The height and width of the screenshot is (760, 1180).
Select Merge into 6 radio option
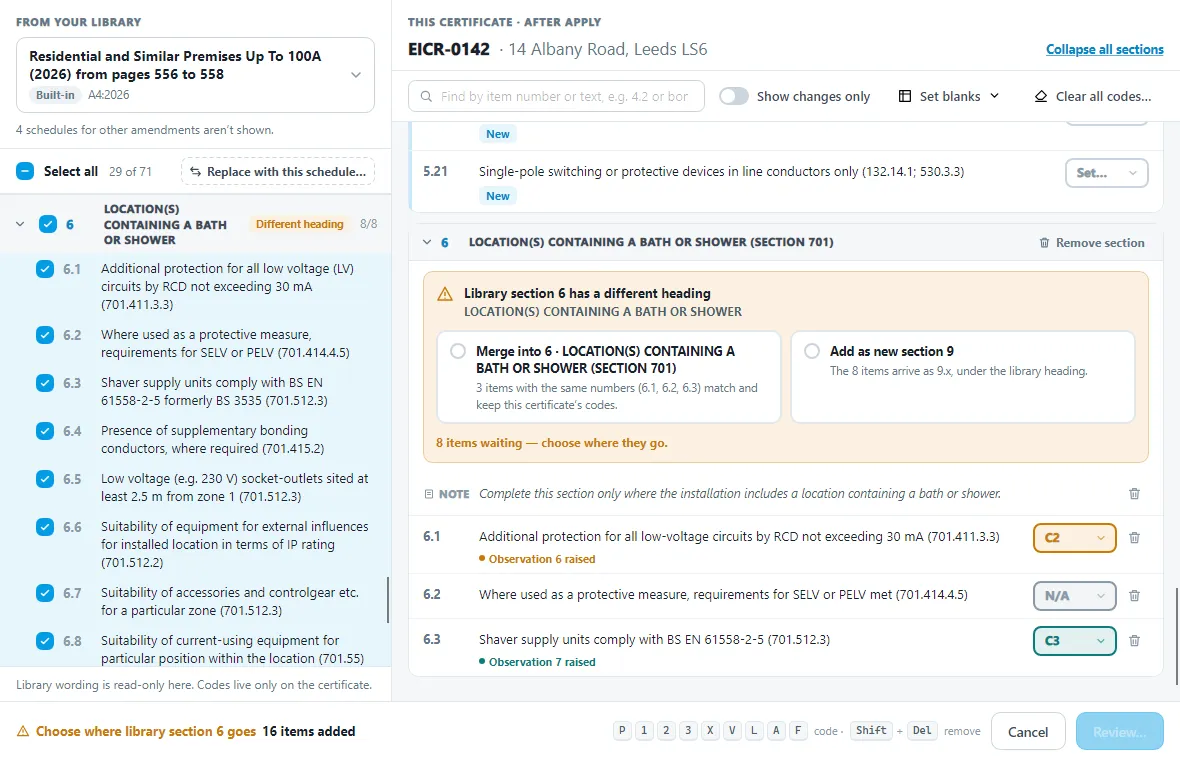[x=458, y=351]
